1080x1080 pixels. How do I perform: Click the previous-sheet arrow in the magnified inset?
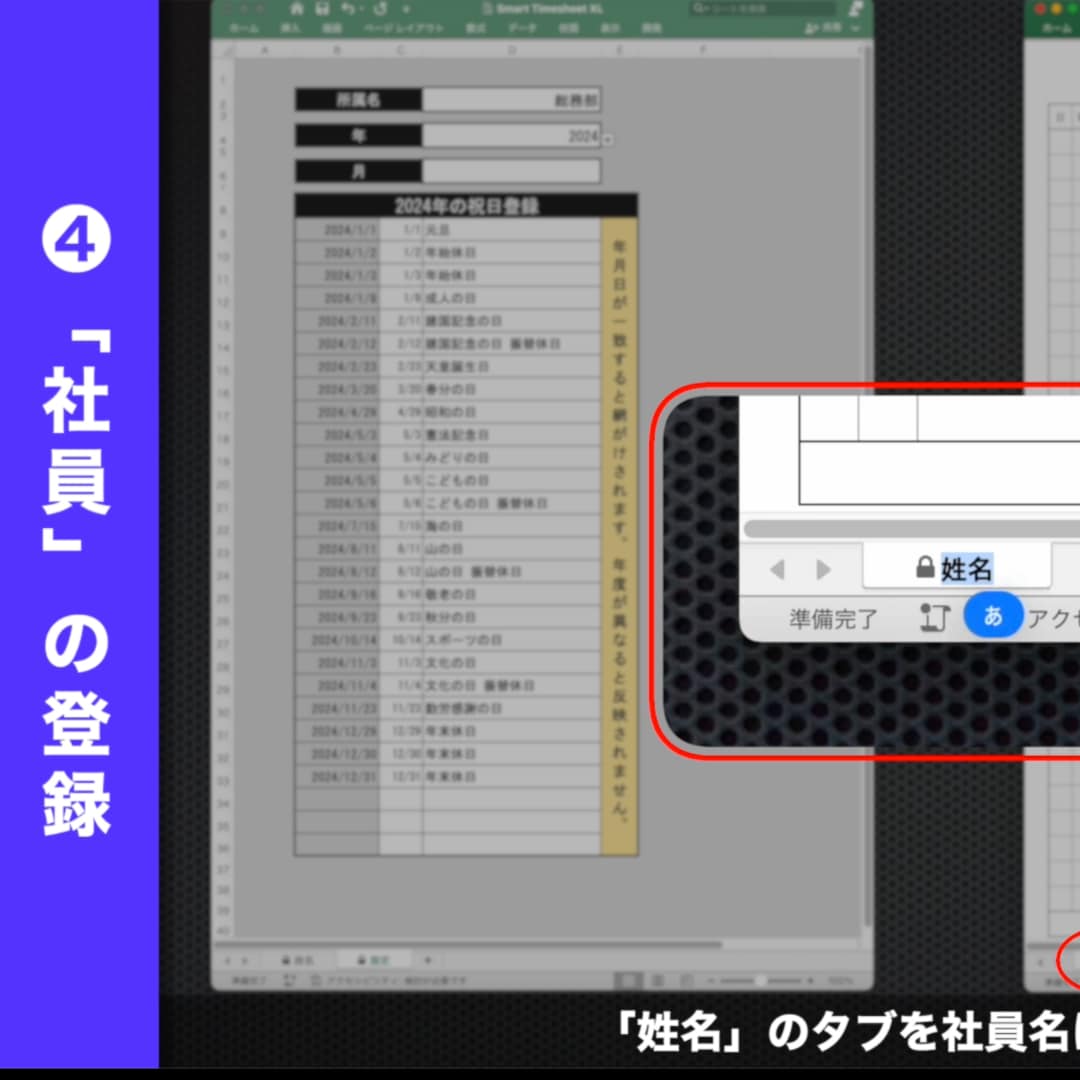point(778,569)
